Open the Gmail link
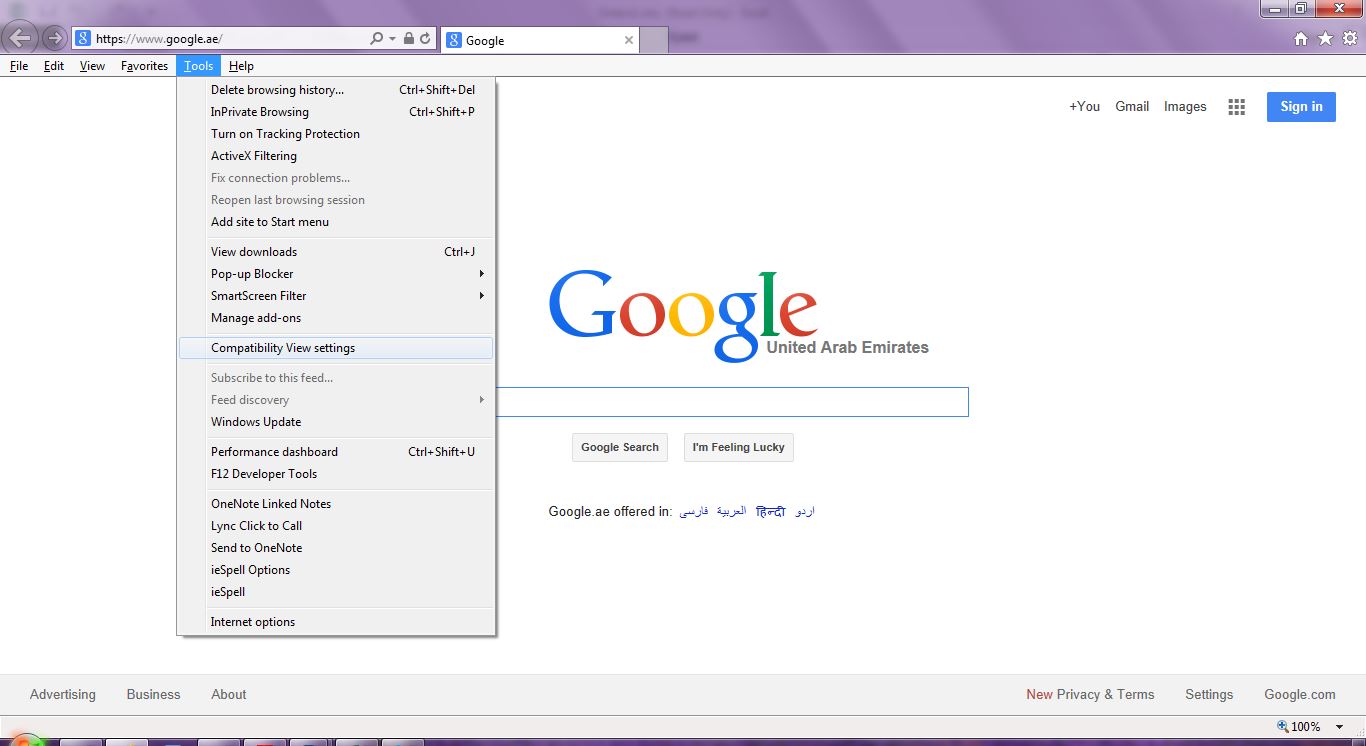 [x=1132, y=107]
